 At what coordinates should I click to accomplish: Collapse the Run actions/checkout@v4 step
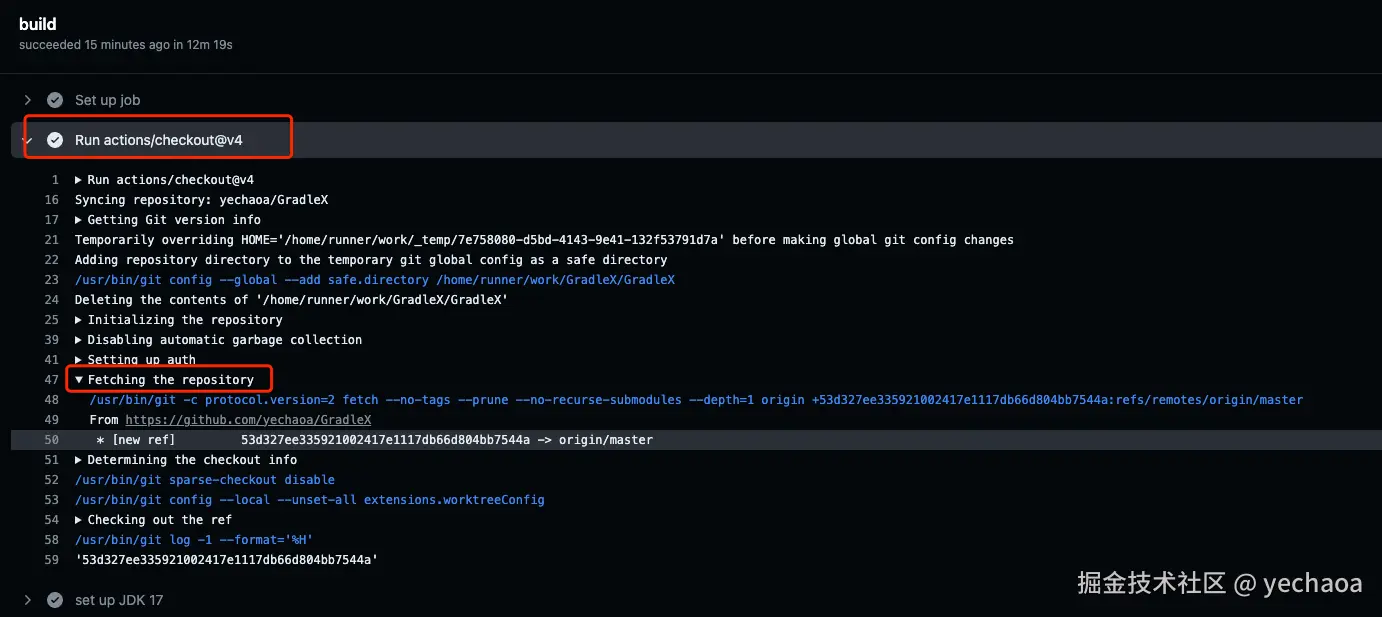pos(28,140)
